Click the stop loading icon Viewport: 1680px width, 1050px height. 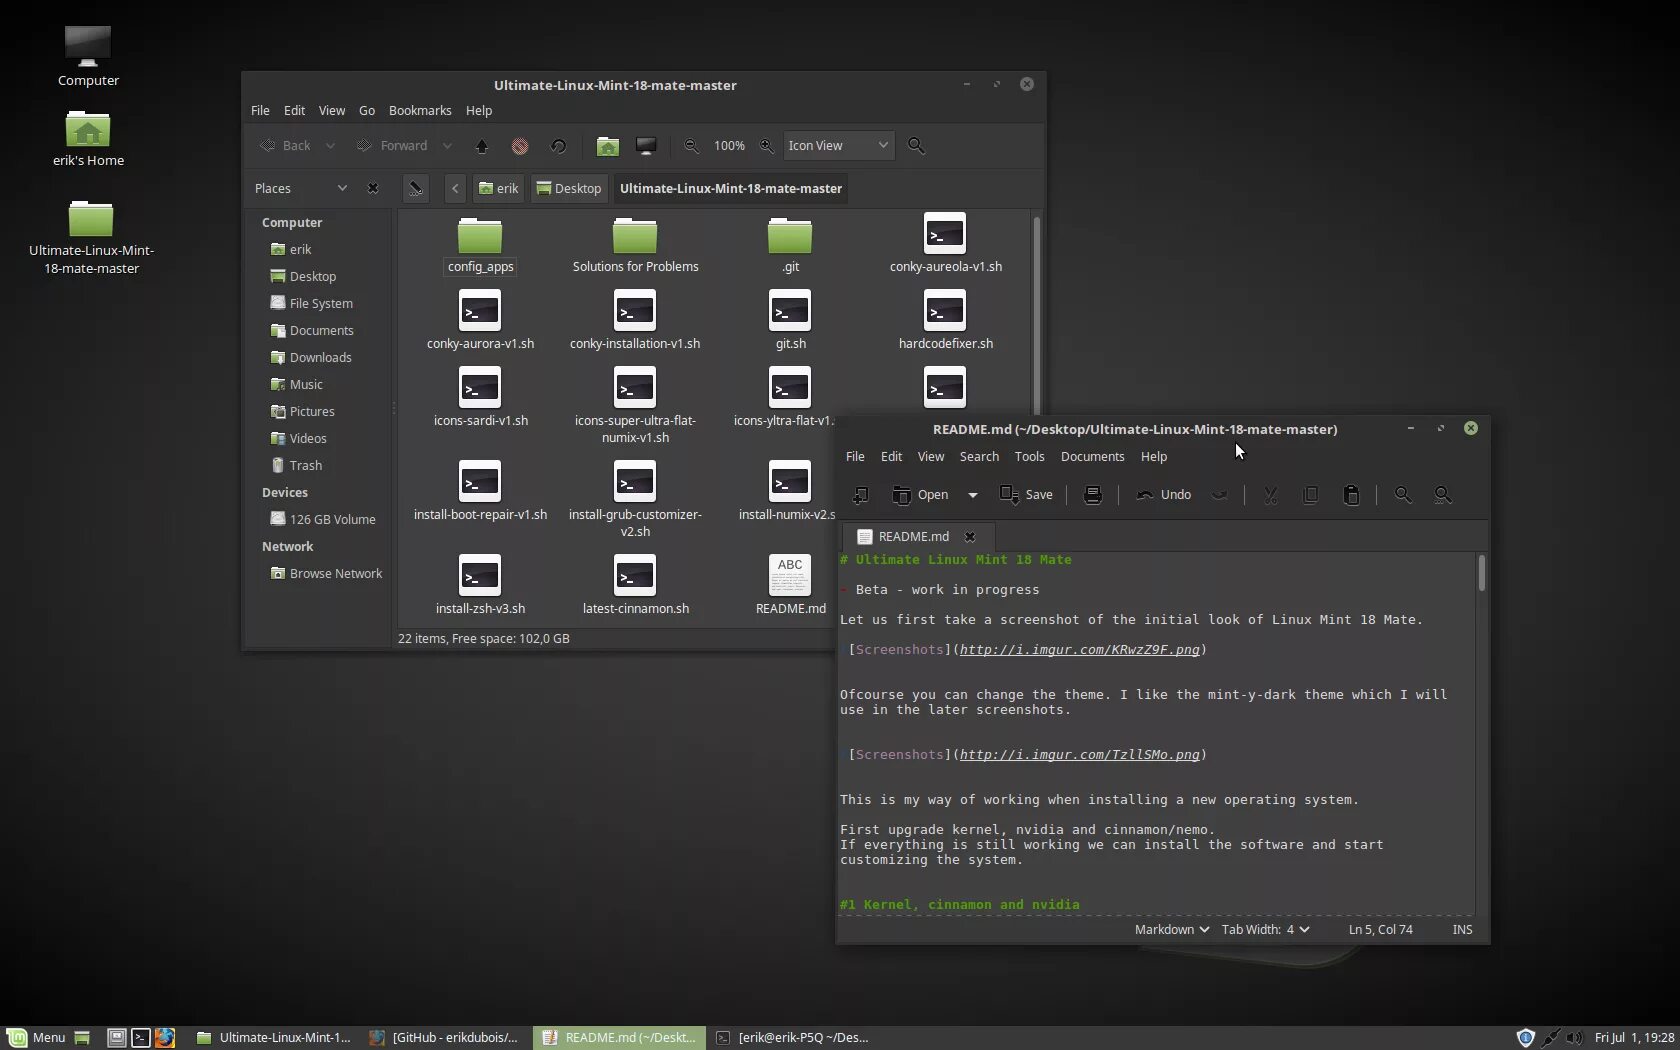click(520, 146)
